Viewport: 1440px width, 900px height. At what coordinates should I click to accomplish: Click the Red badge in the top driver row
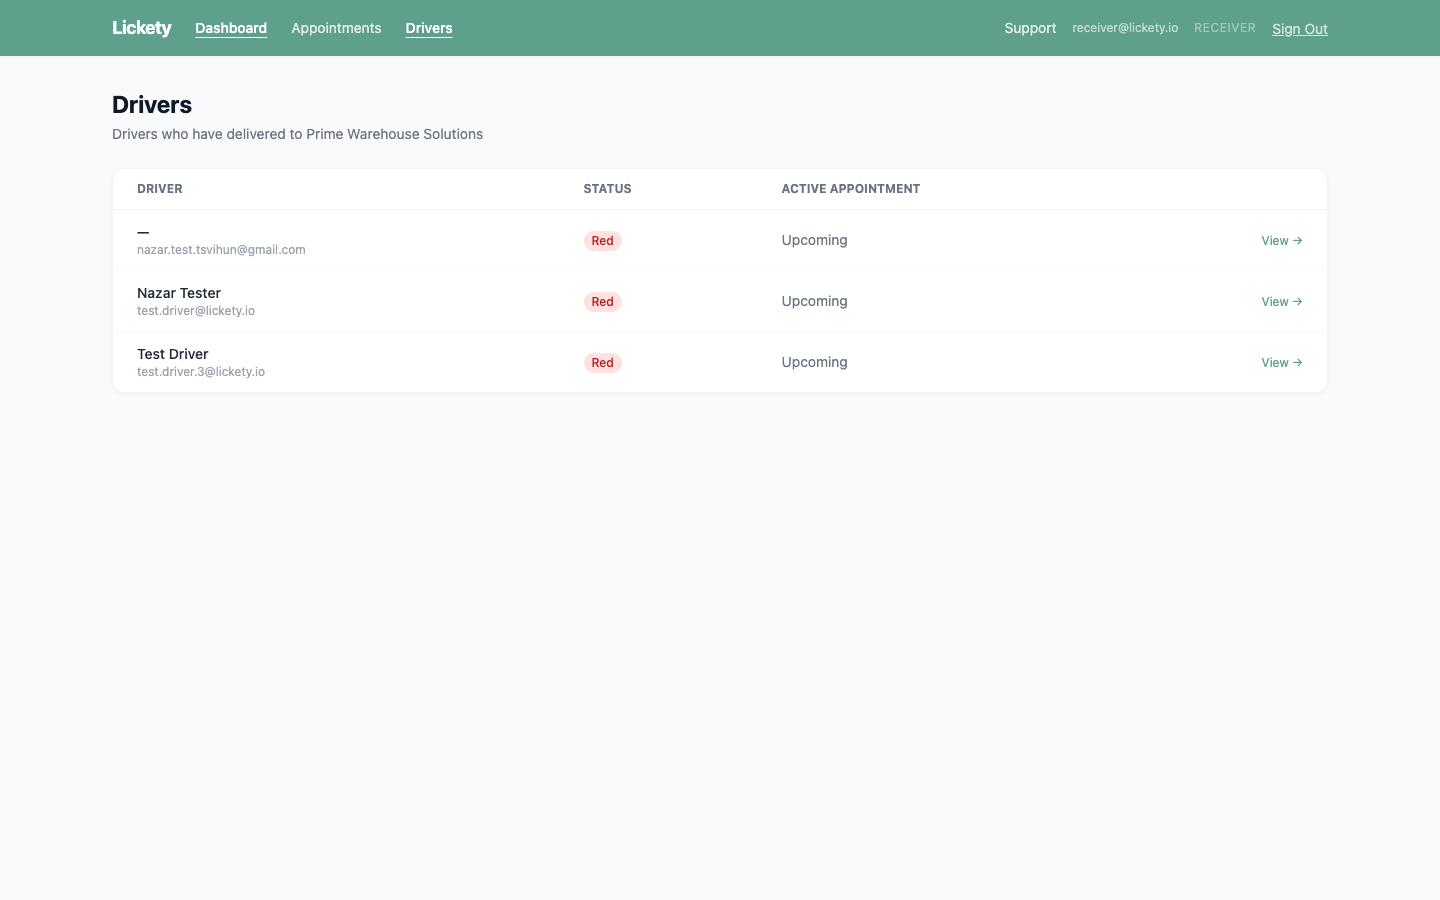(602, 240)
